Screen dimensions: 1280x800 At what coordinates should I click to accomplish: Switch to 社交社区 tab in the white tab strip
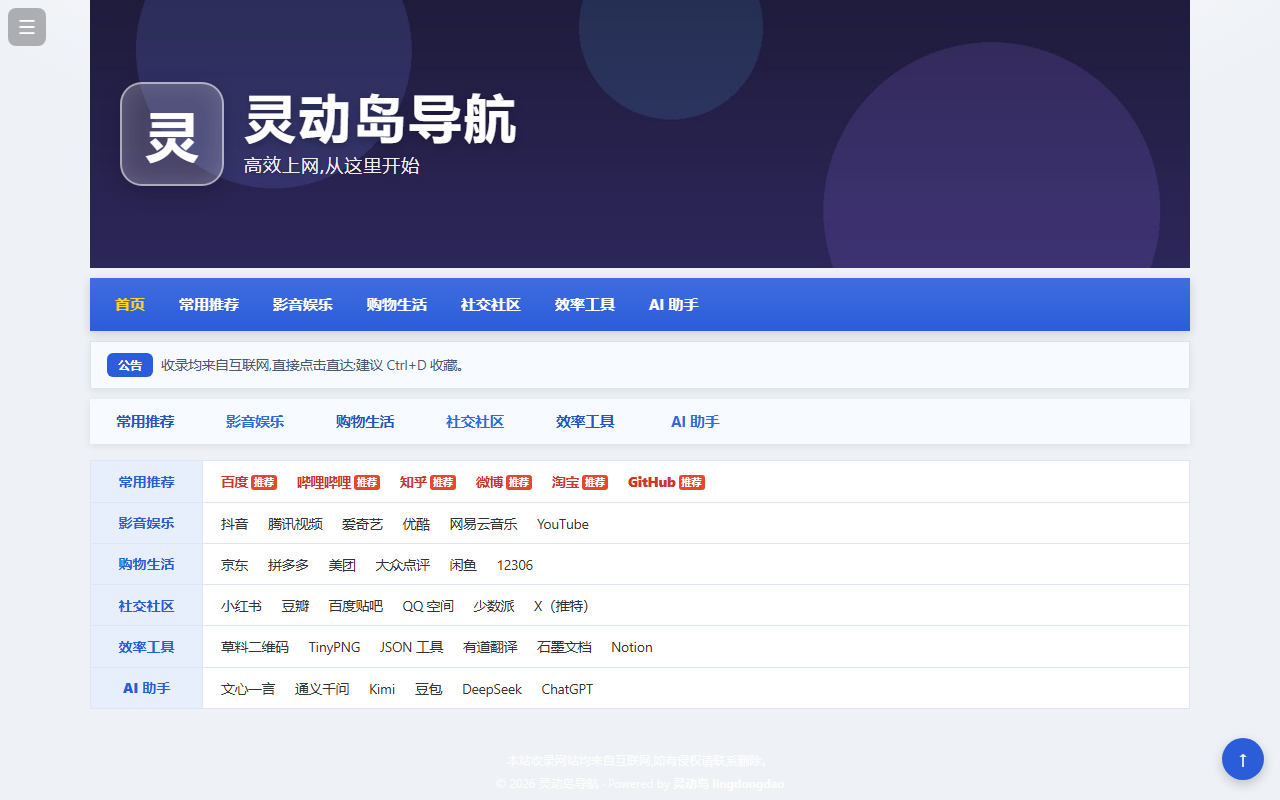(475, 422)
